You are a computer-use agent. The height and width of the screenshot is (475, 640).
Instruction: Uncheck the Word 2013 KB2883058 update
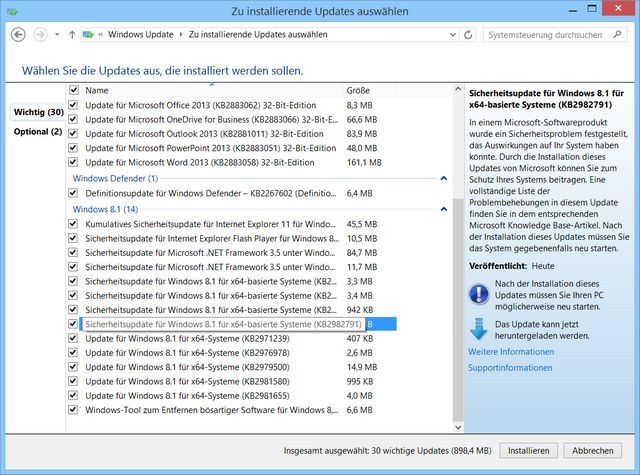click(73, 162)
